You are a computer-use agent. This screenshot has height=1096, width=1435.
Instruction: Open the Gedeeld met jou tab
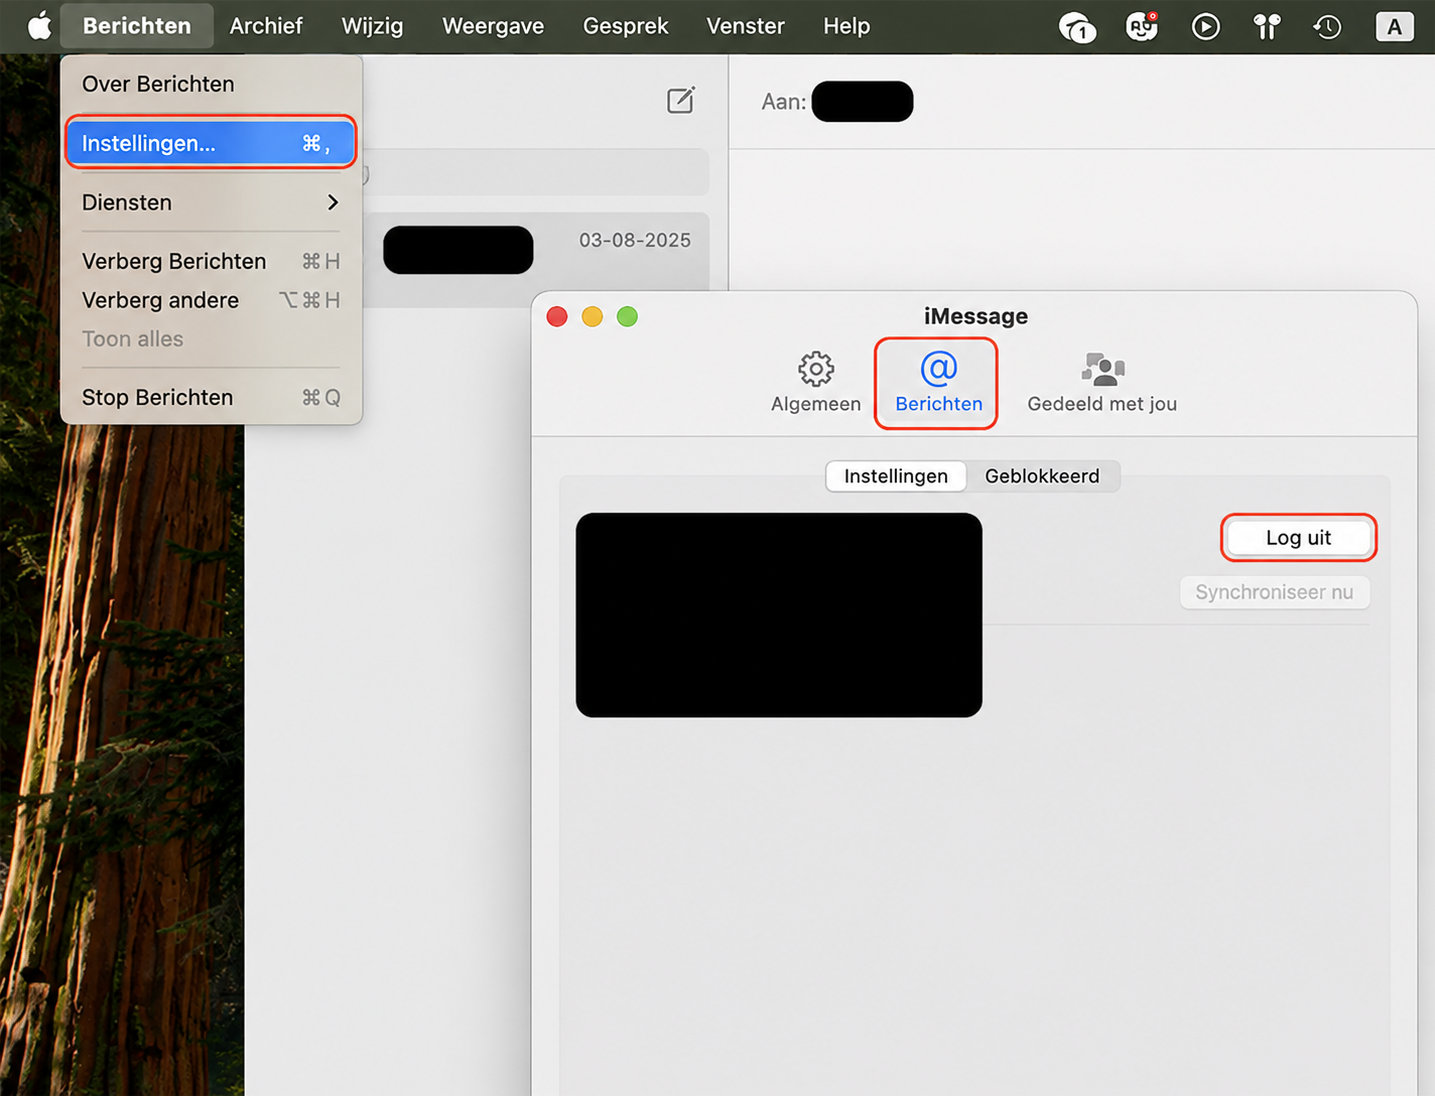[x=1102, y=383]
